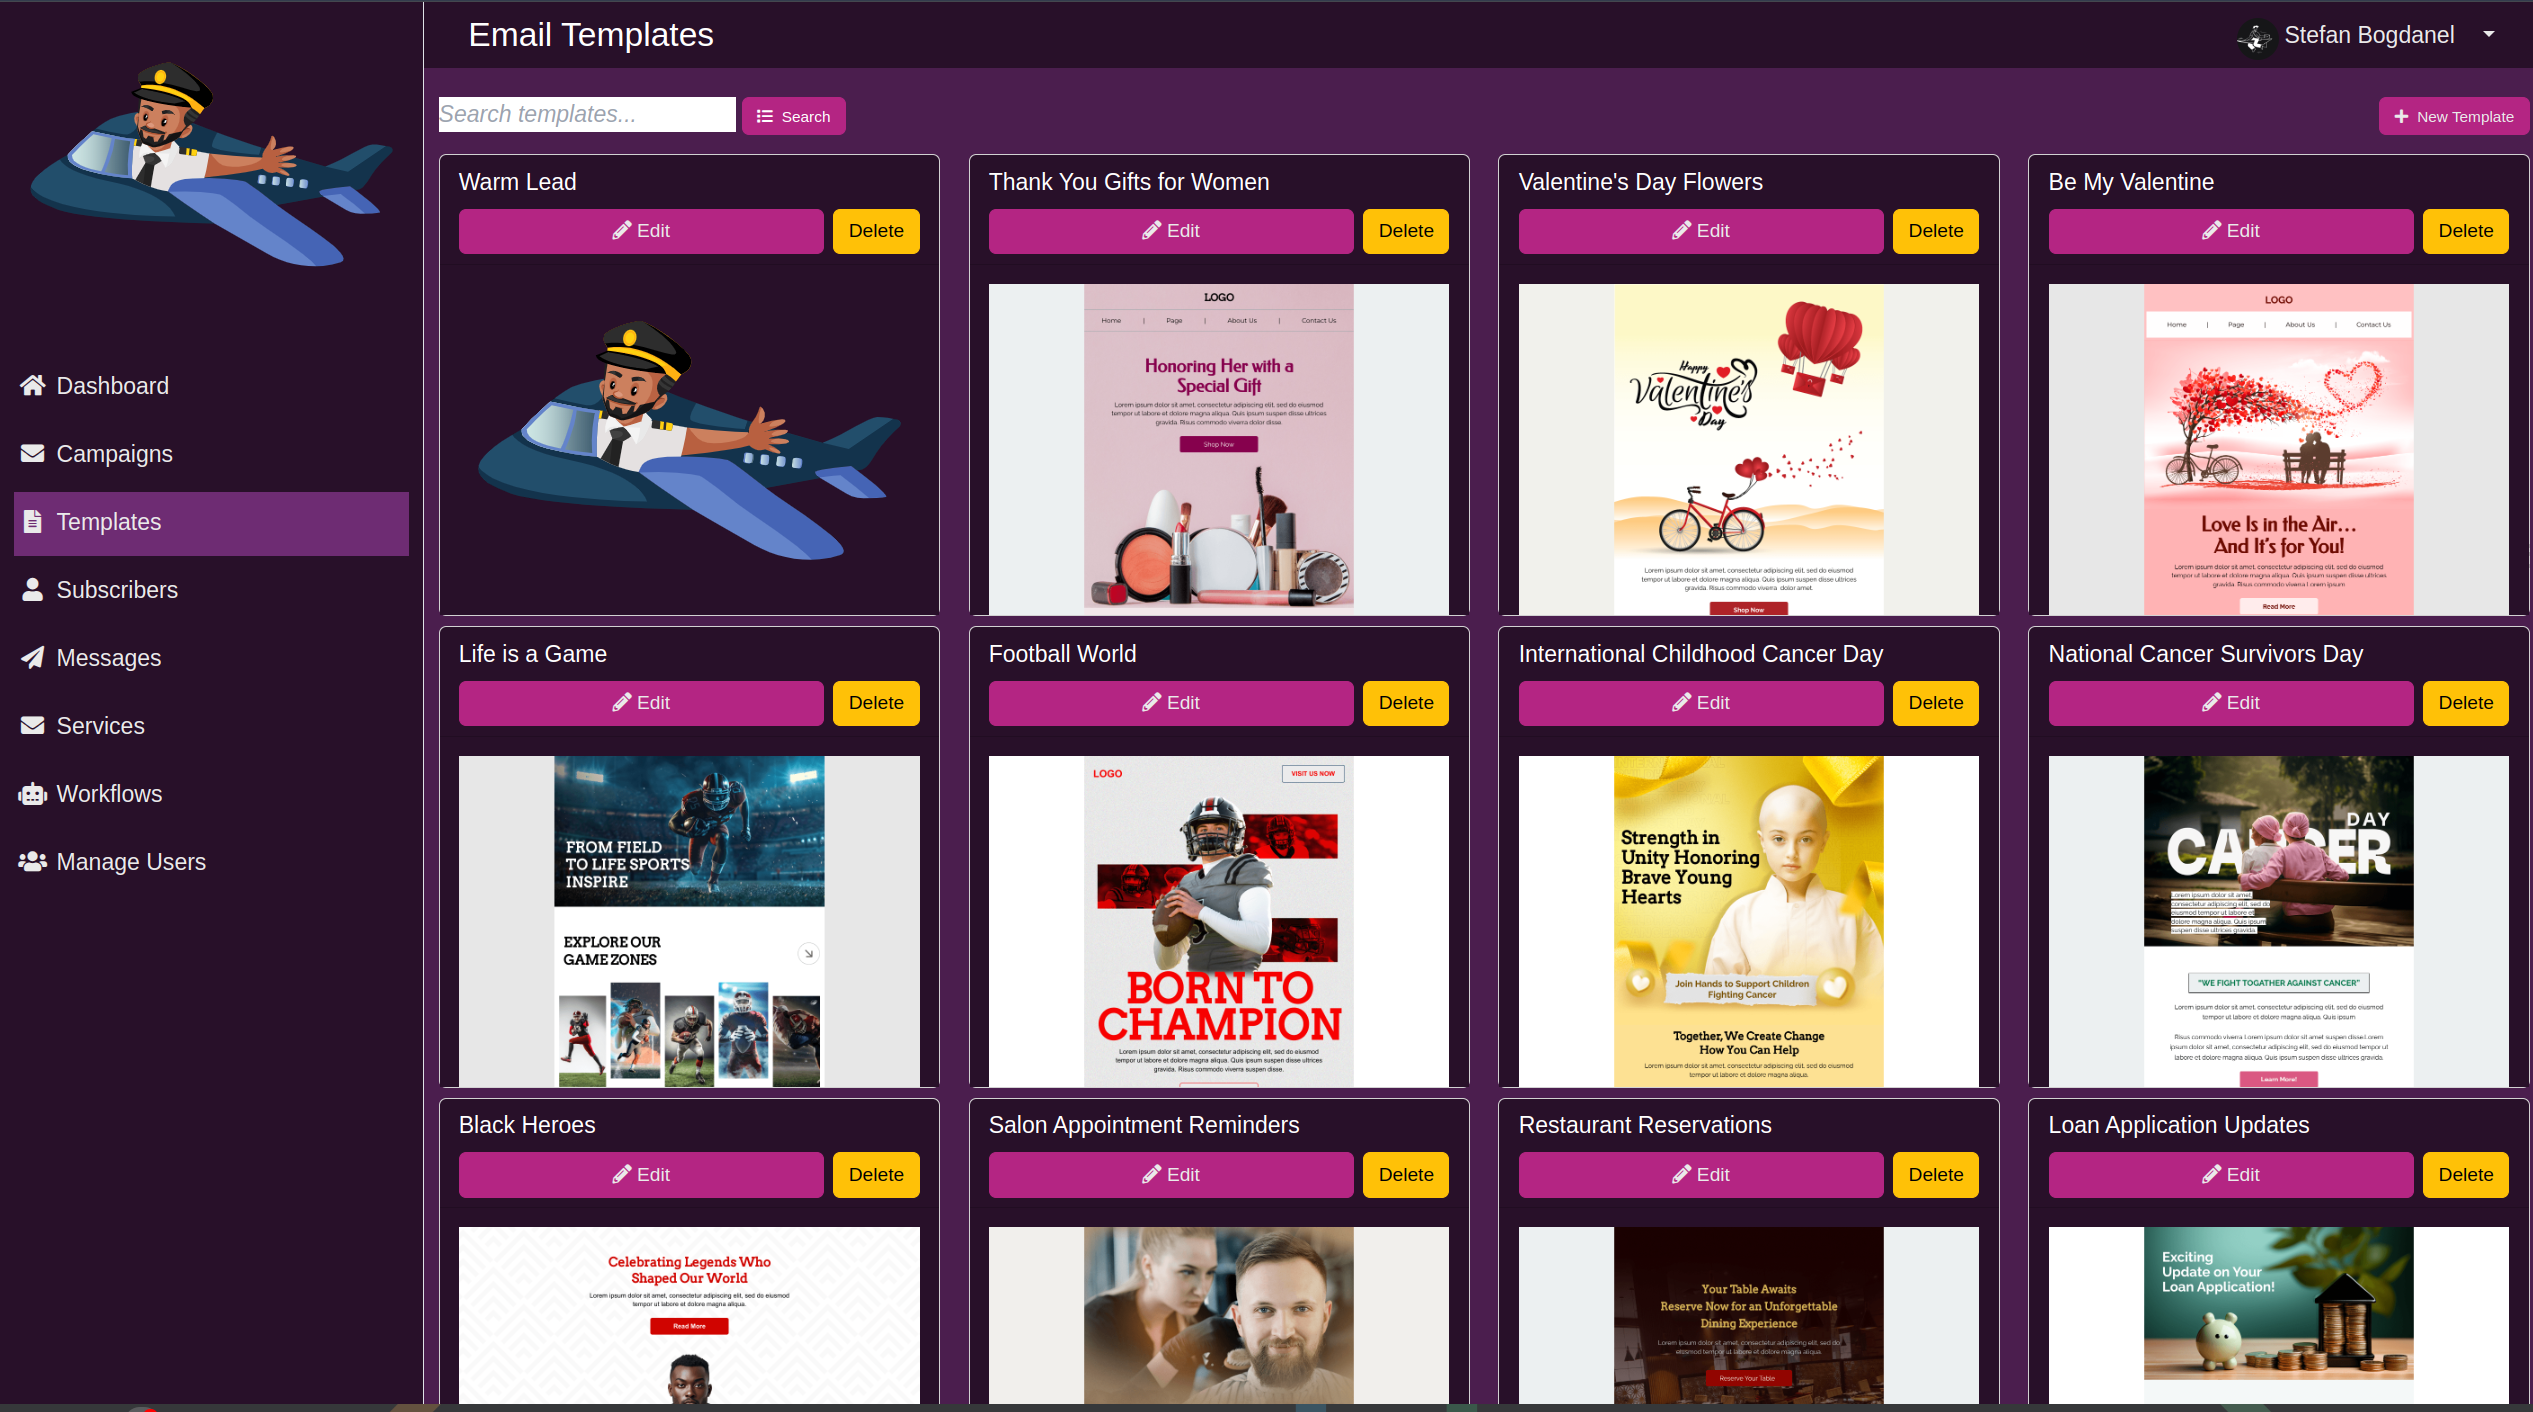The width and height of the screenshot is (2533, 1412).
Task: Click Be My Valentine preview image
Action: coord(2279,449)
